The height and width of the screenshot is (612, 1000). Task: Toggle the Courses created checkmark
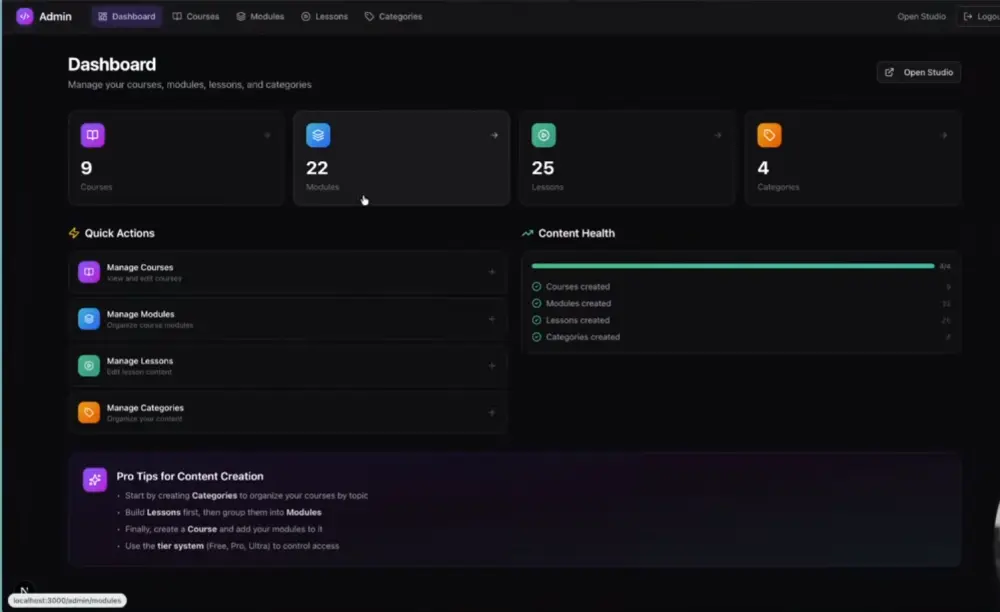coord(536,286)
